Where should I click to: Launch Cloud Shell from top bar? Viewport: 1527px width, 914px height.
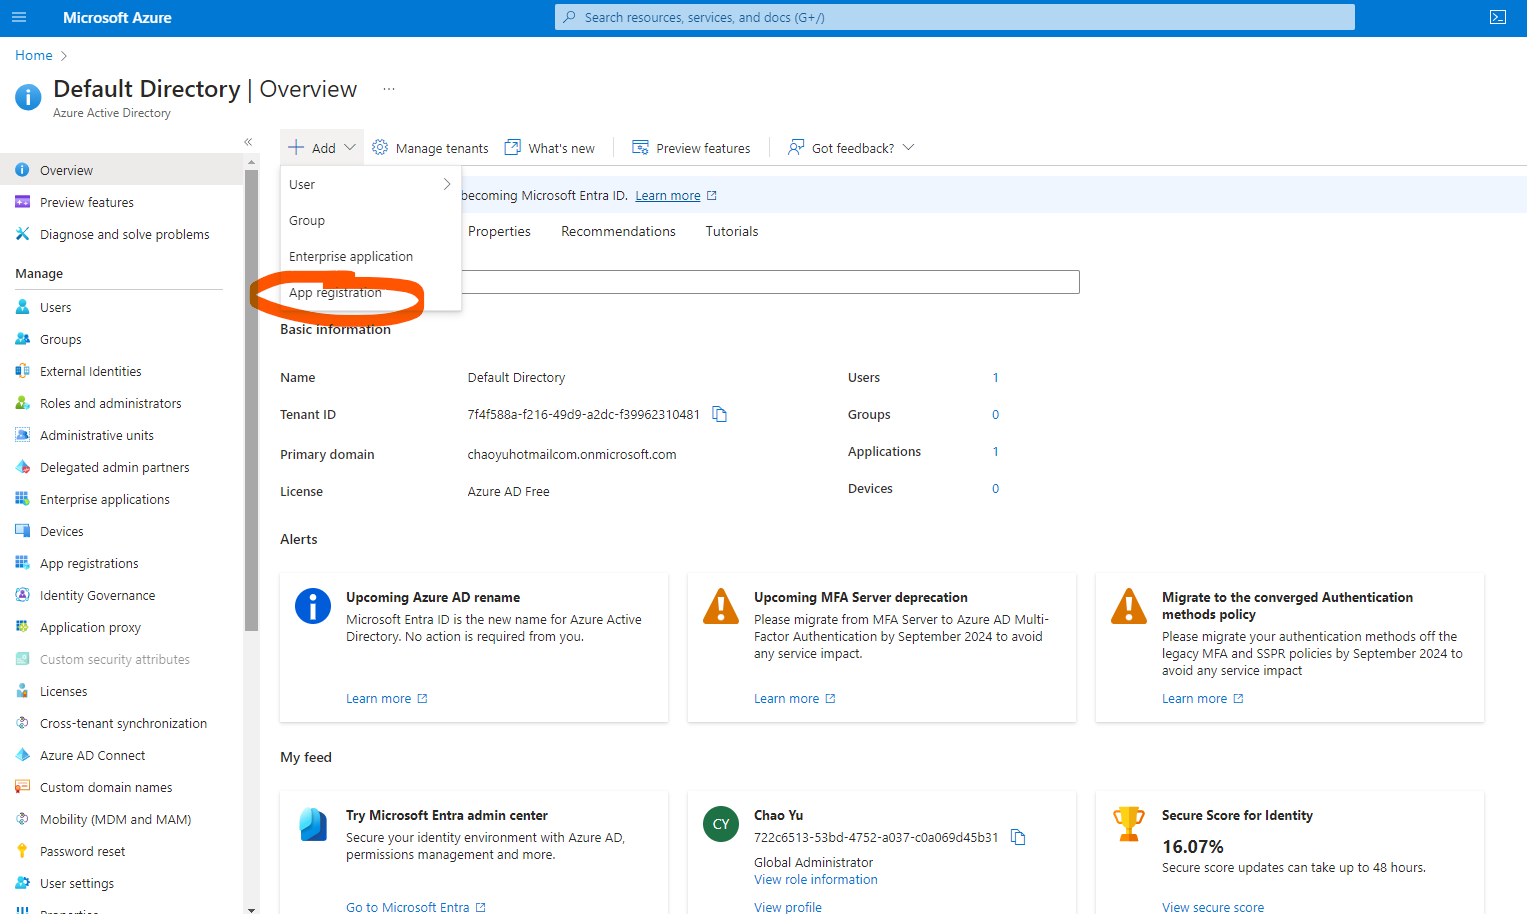[x=1497, y=17]
